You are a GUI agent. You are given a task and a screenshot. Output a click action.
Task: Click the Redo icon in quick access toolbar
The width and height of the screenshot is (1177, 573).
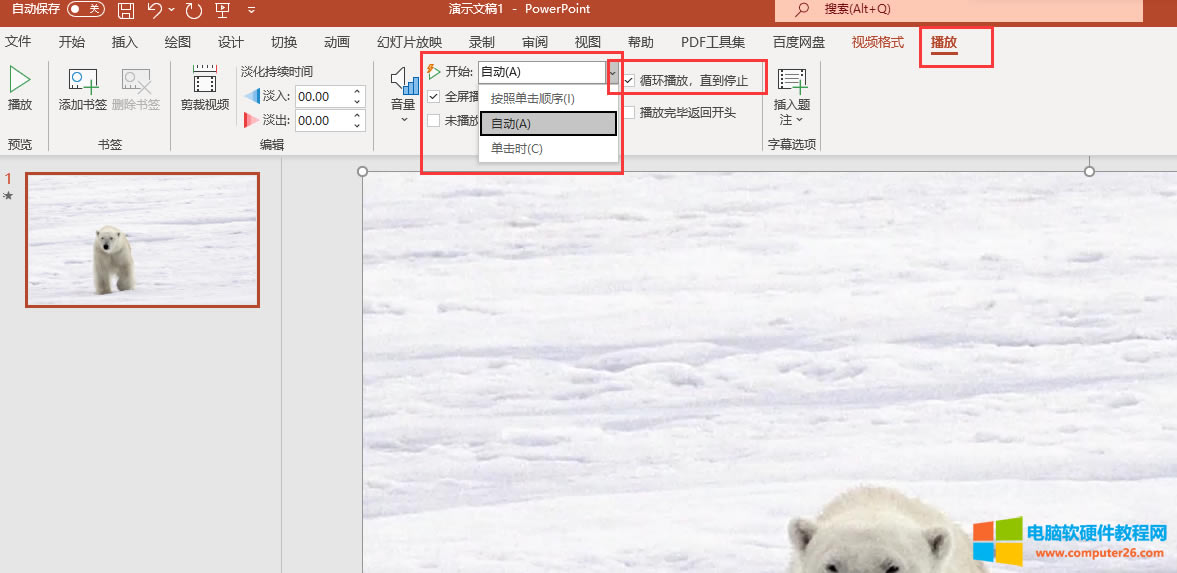[x=193, y=10]
